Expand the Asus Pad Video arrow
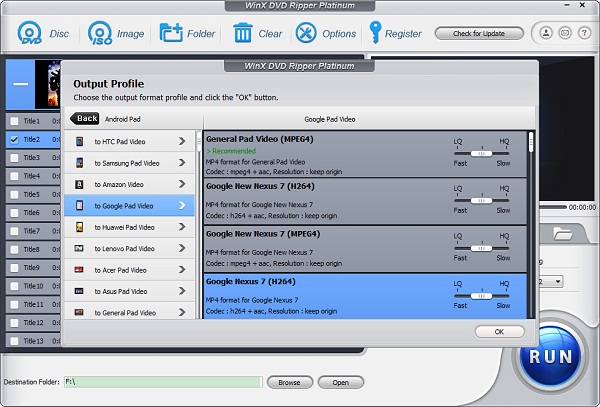The width and height of the screenshot is (600, 407). point(182,291)
